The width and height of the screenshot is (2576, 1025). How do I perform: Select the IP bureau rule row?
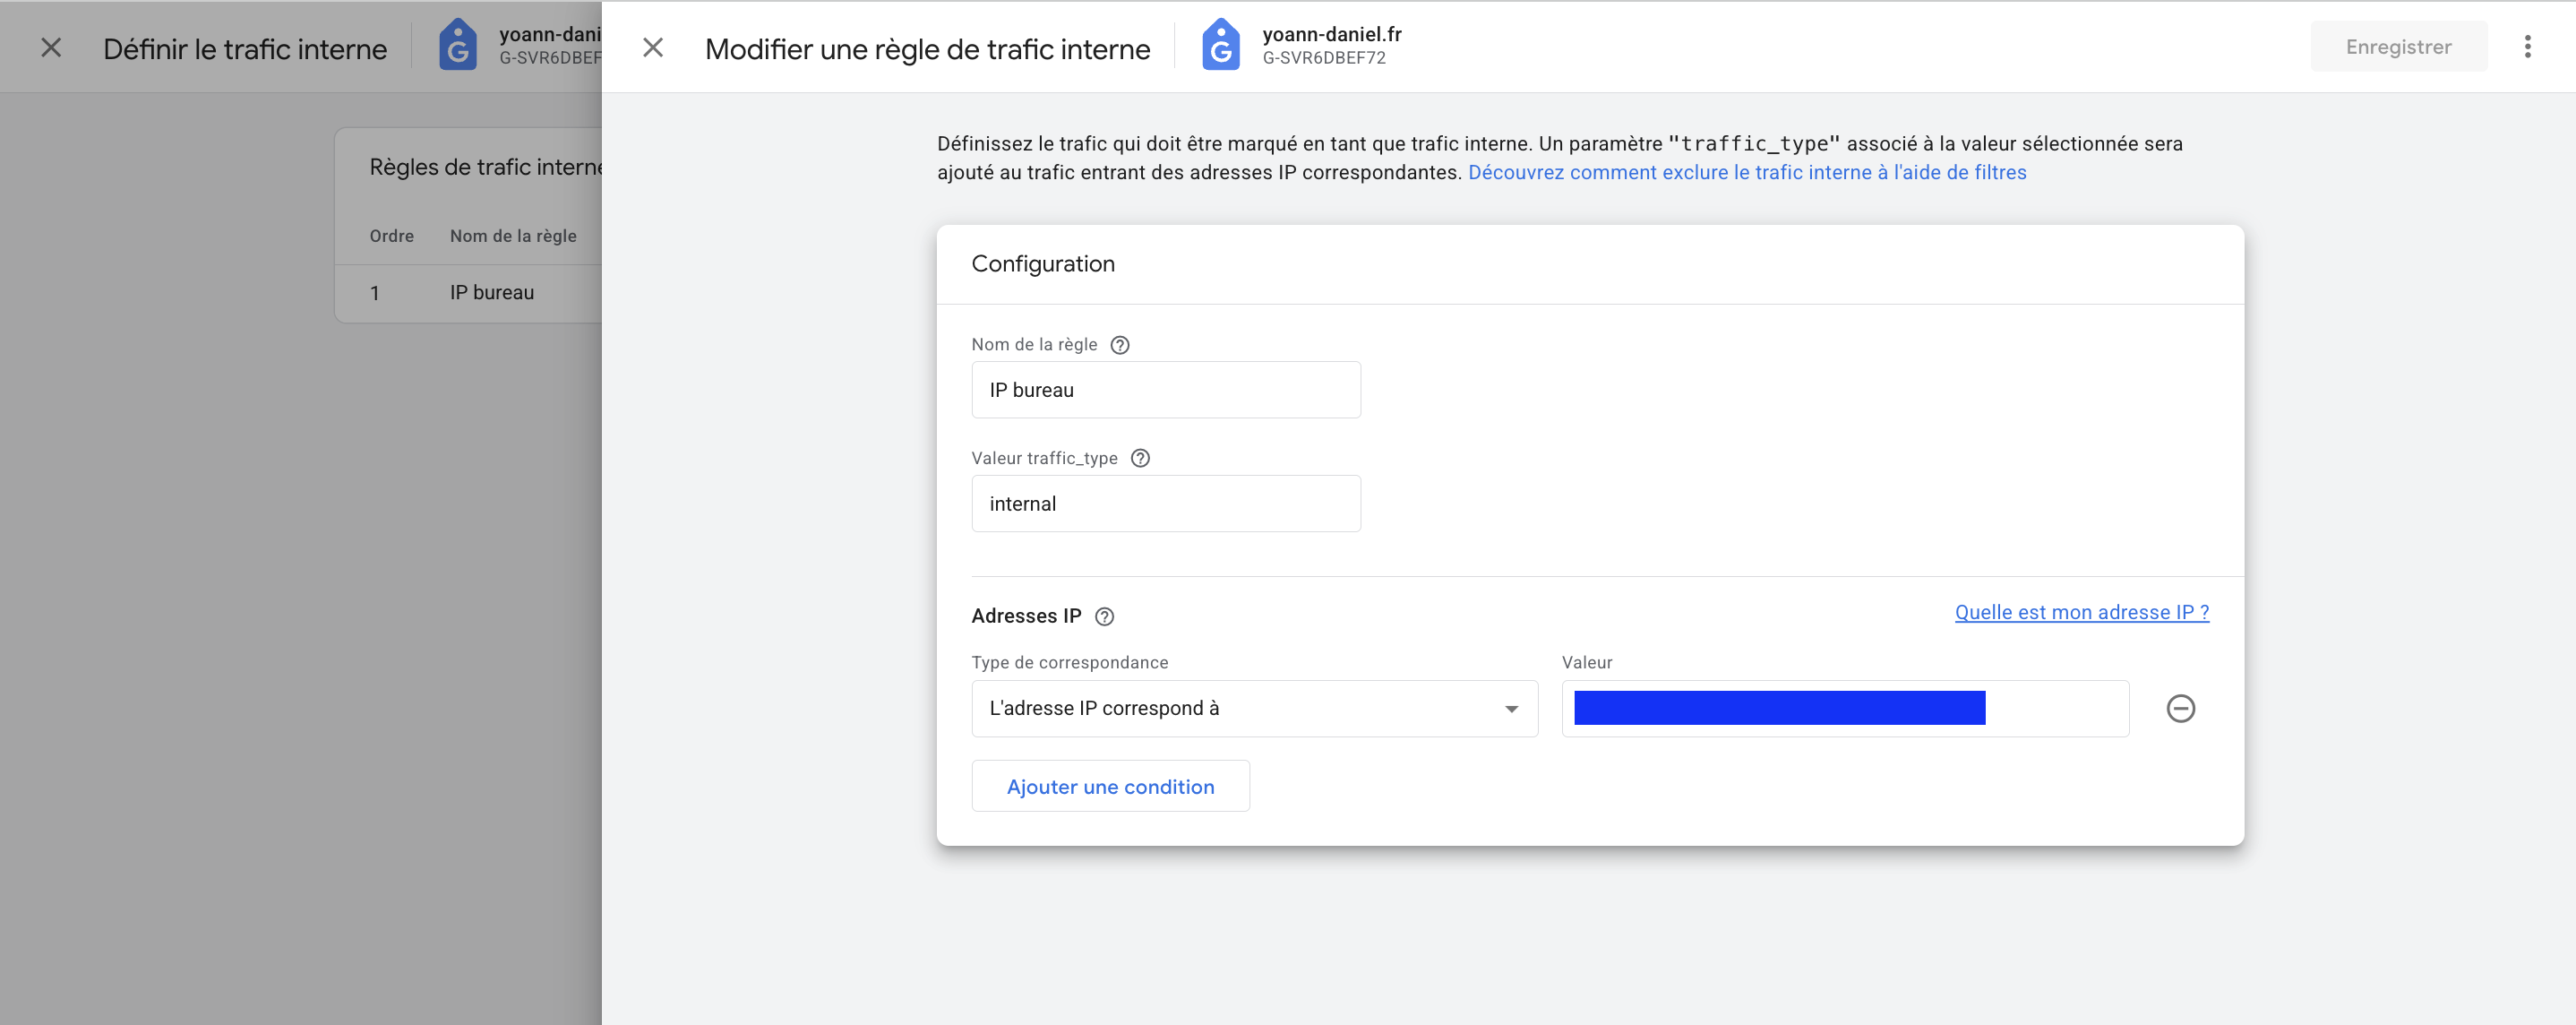491,293
